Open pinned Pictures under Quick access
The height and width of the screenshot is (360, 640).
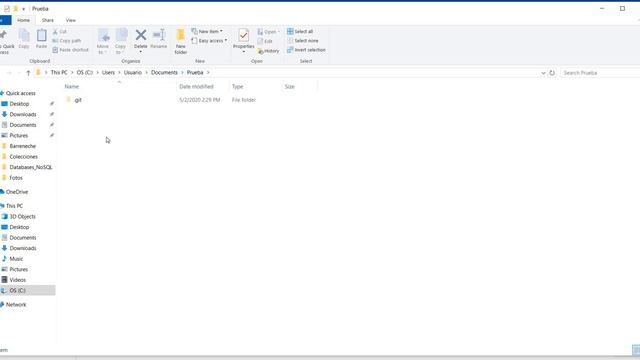tap(19, 136)
